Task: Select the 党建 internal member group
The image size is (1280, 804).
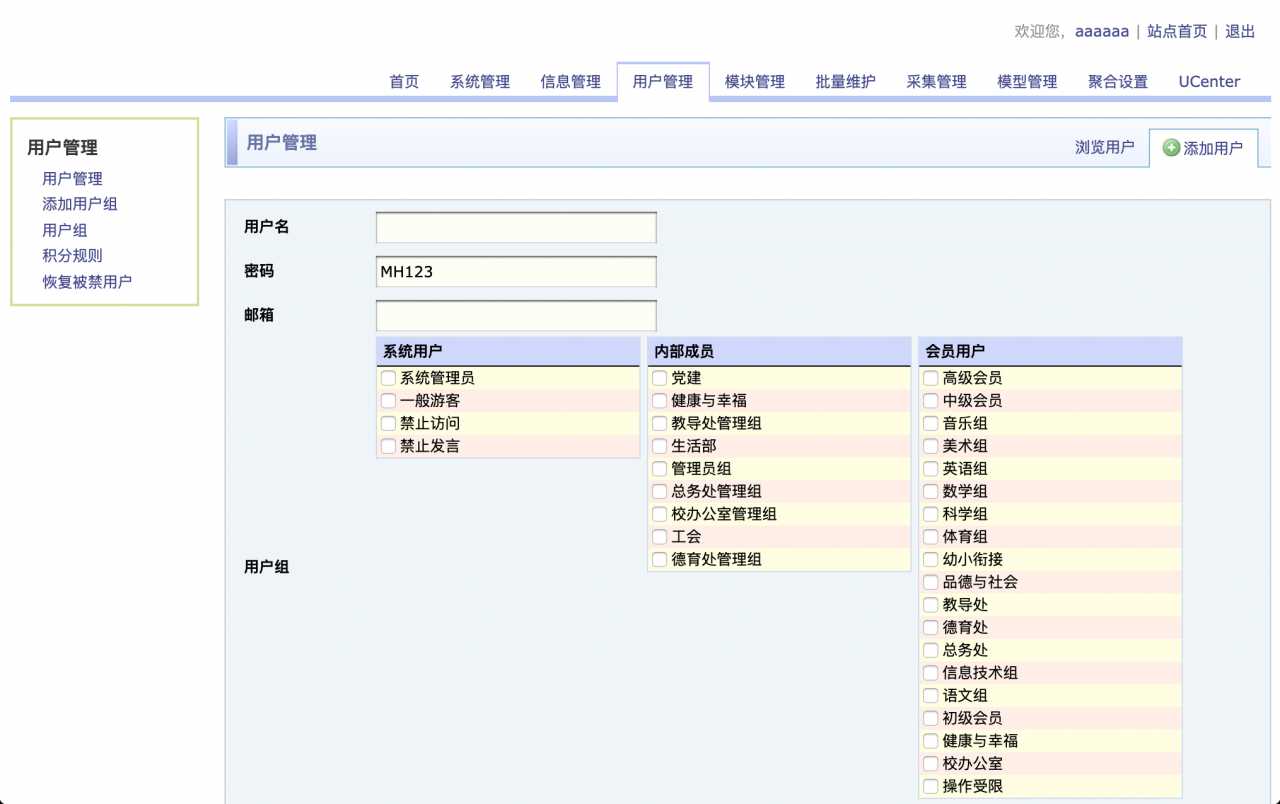Action: (659, 378)
